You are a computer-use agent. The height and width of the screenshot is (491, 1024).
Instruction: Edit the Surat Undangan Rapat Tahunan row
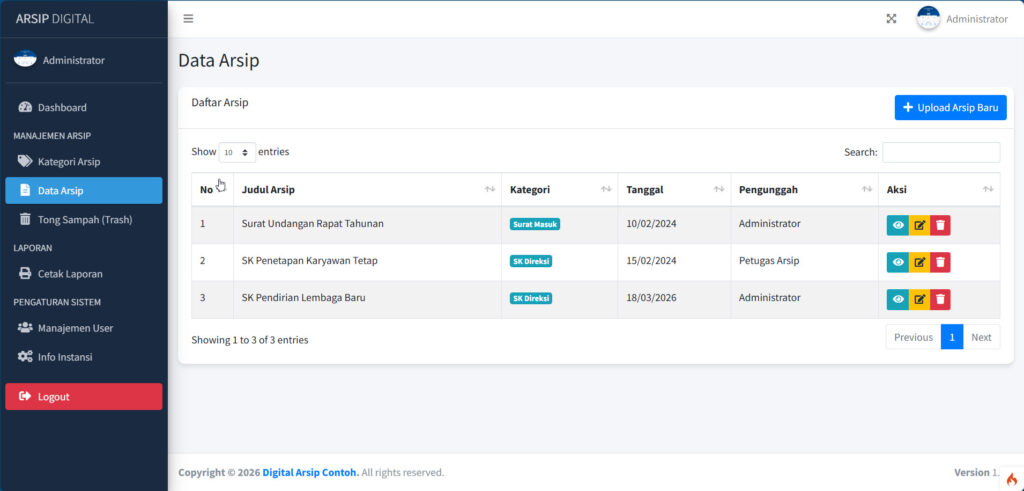[919, 225]
